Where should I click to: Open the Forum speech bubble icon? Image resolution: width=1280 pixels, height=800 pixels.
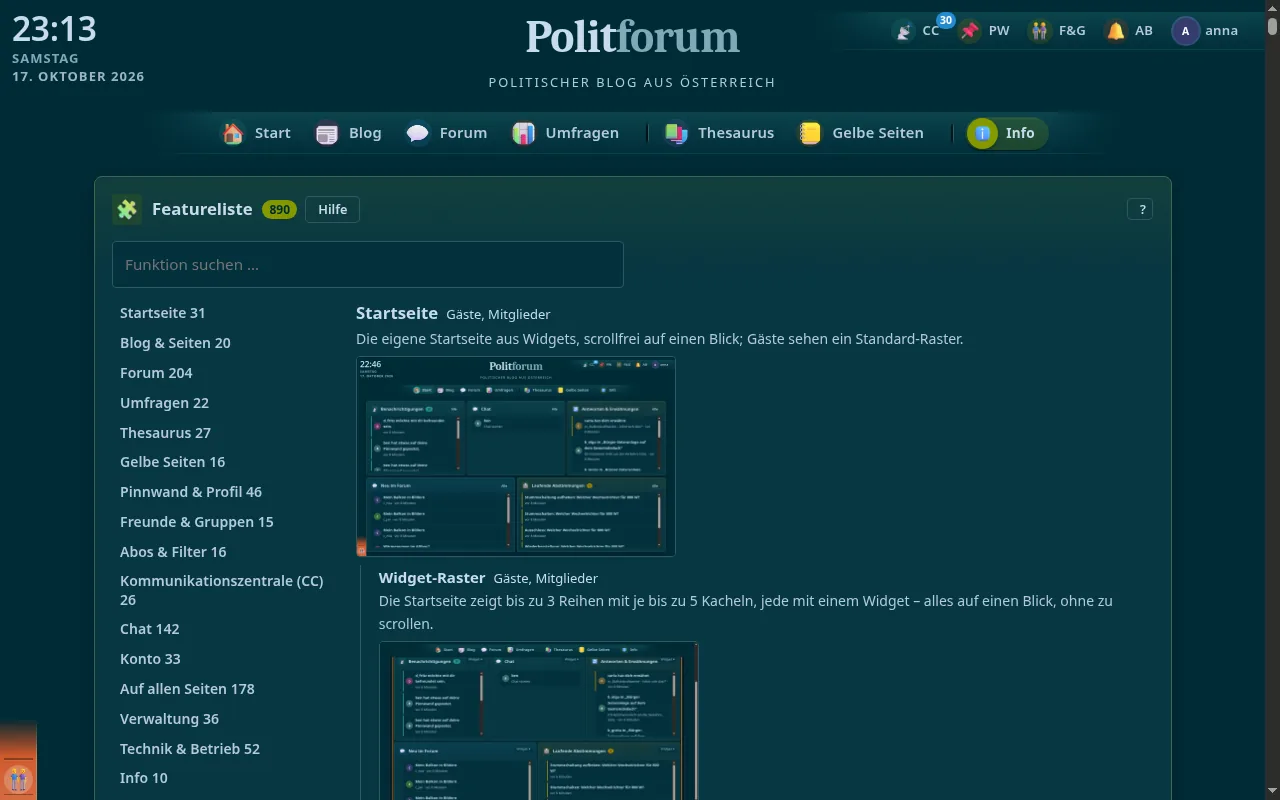point(418,133)
